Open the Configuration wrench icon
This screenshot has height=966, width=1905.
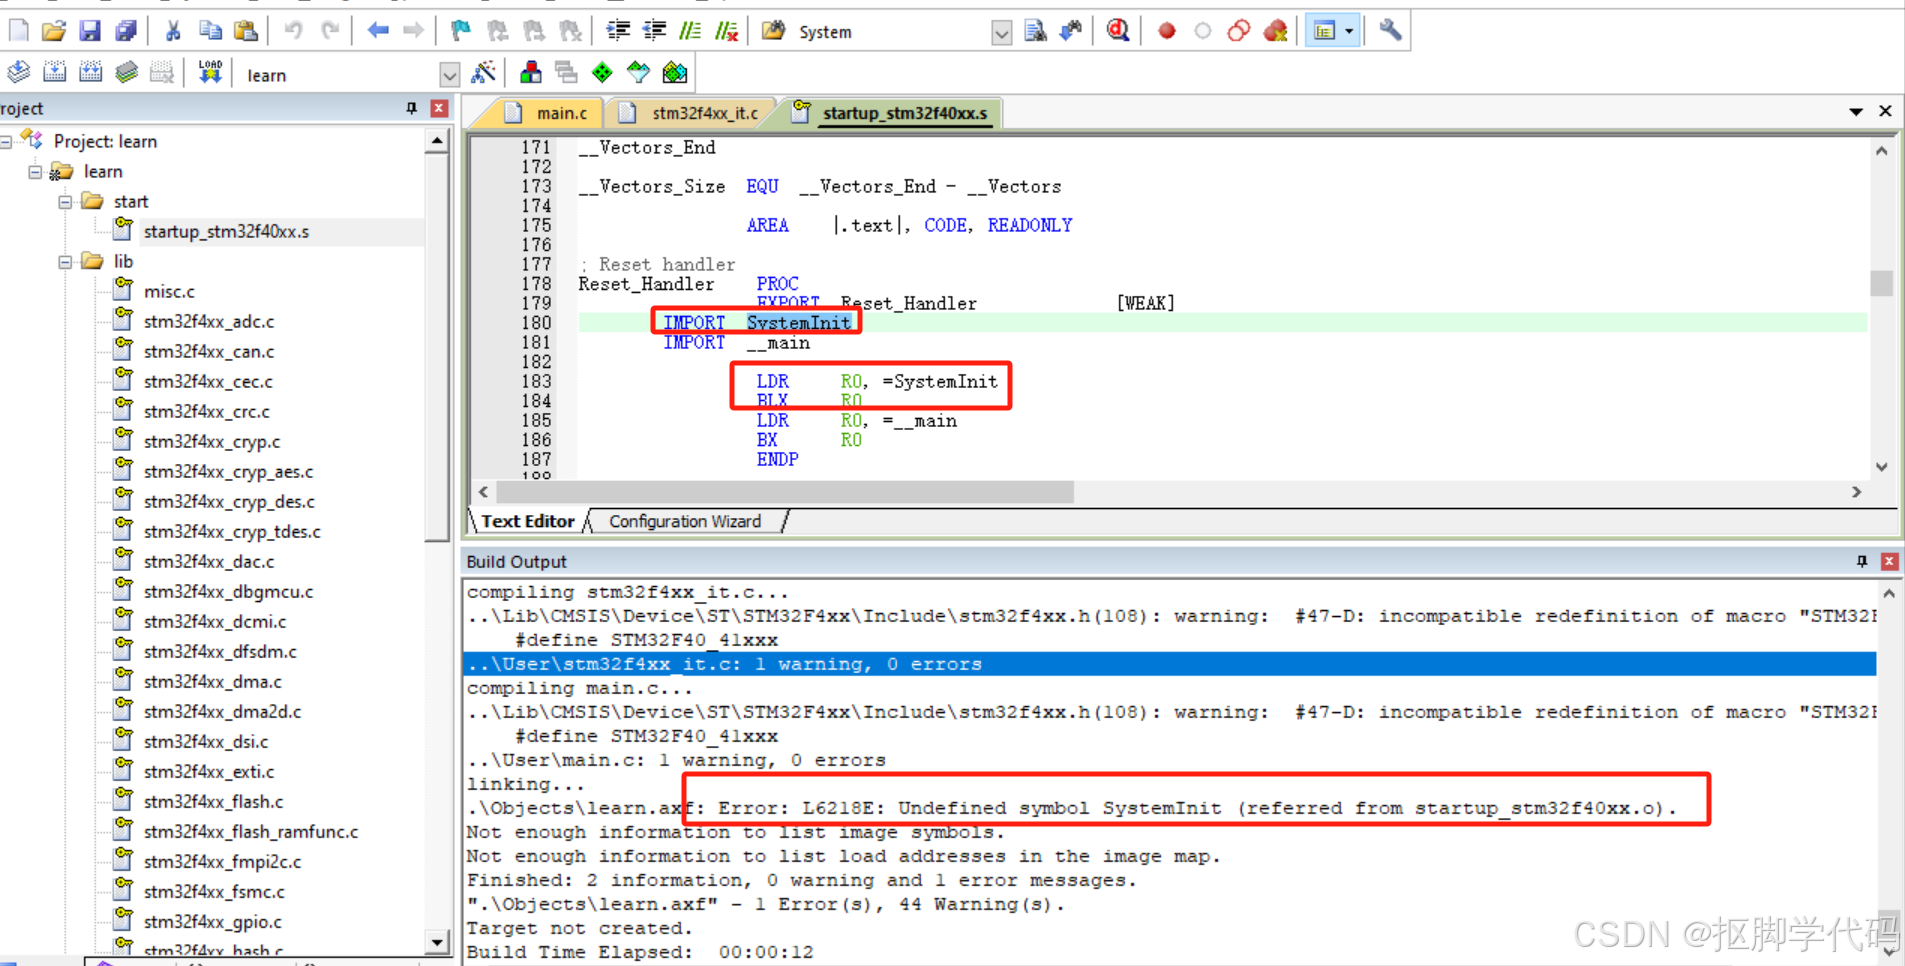click(x=1390, y=31)
